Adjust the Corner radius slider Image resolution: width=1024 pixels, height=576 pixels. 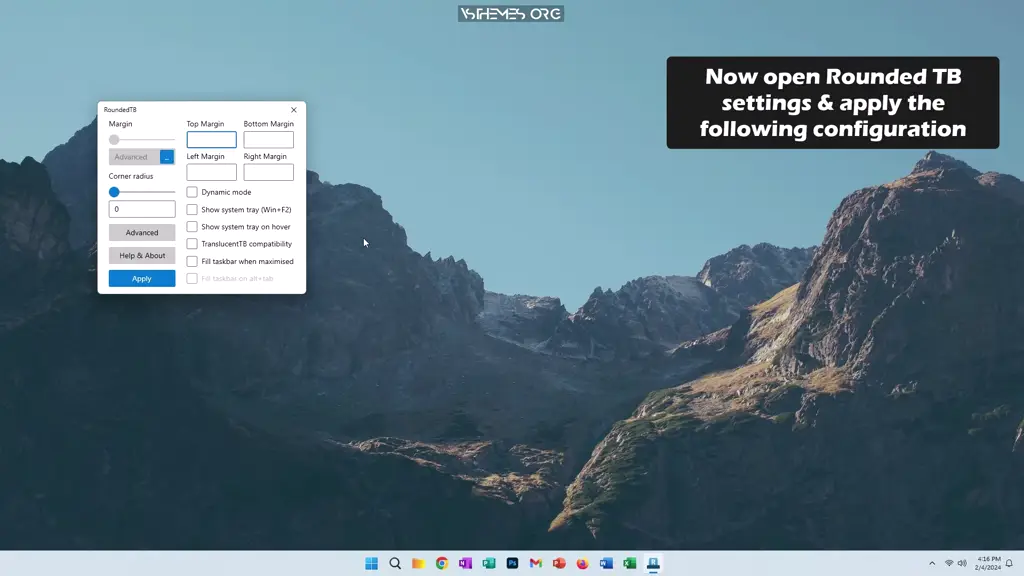[x=113, y=191]
